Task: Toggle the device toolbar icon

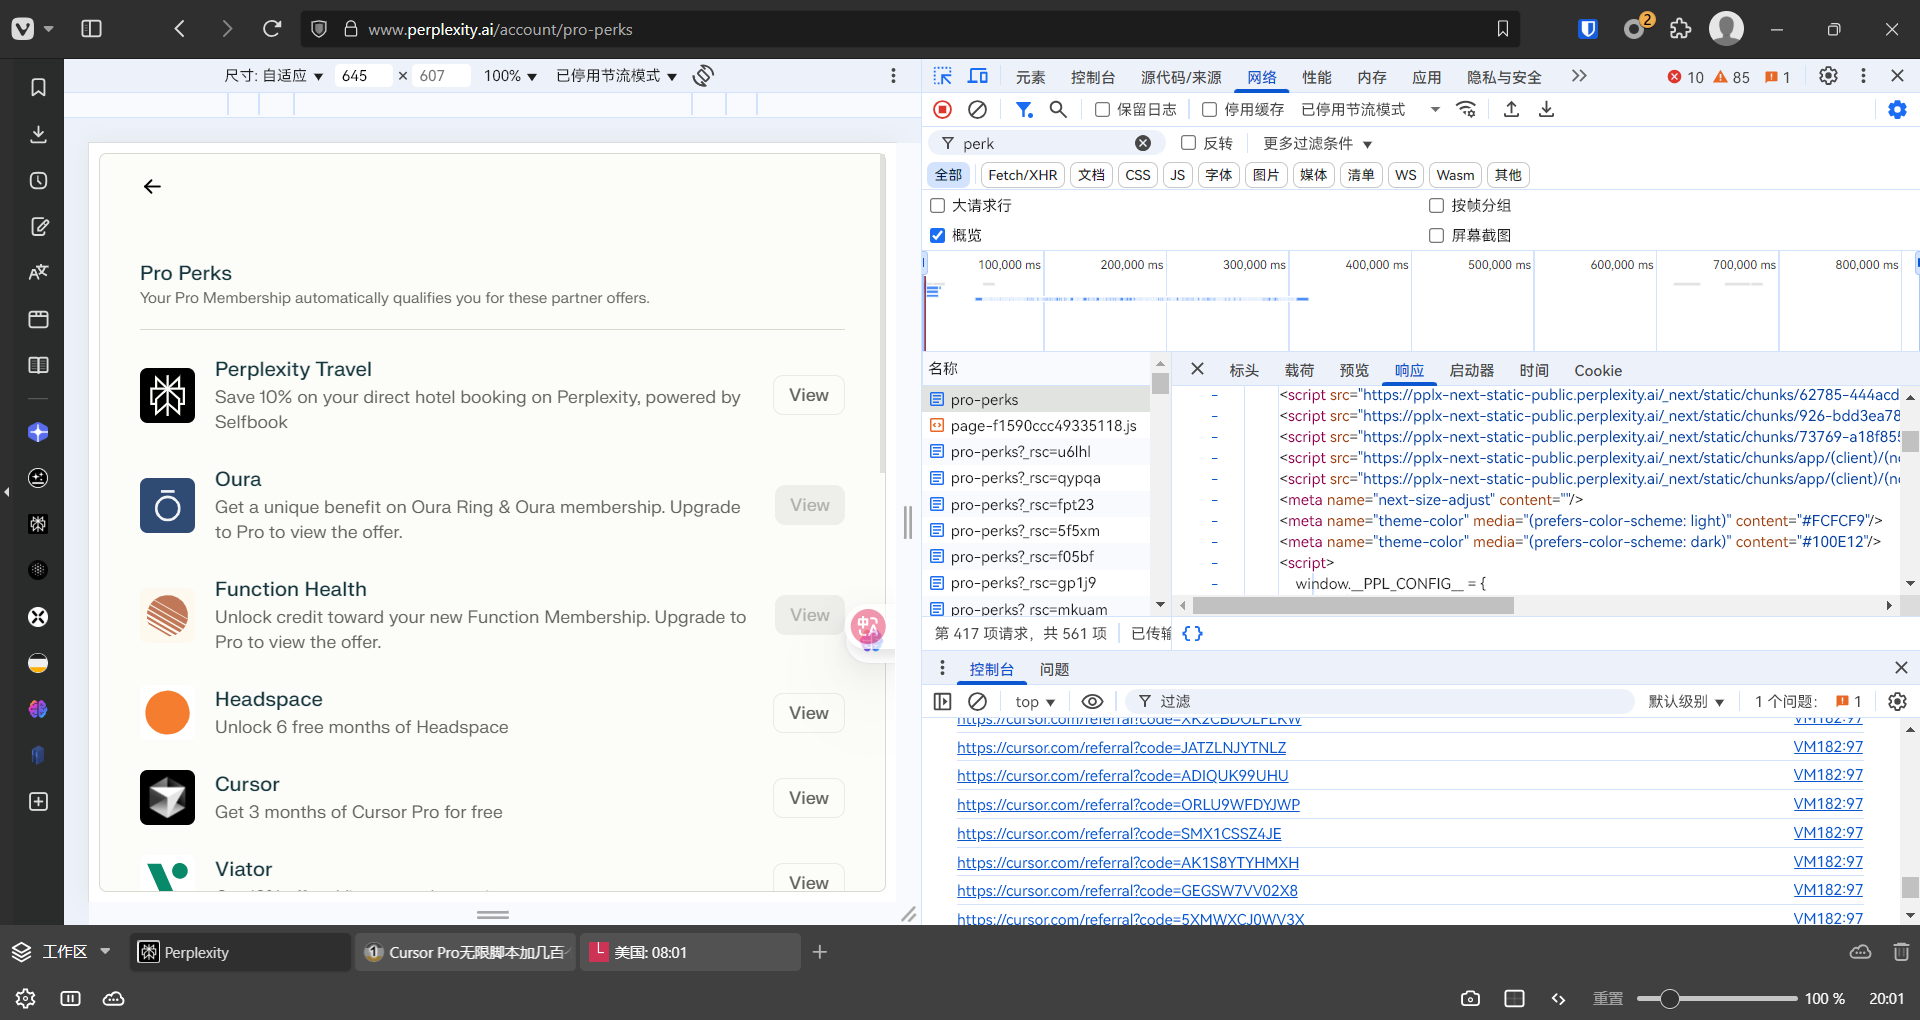Action: click(x=978, y=76)
